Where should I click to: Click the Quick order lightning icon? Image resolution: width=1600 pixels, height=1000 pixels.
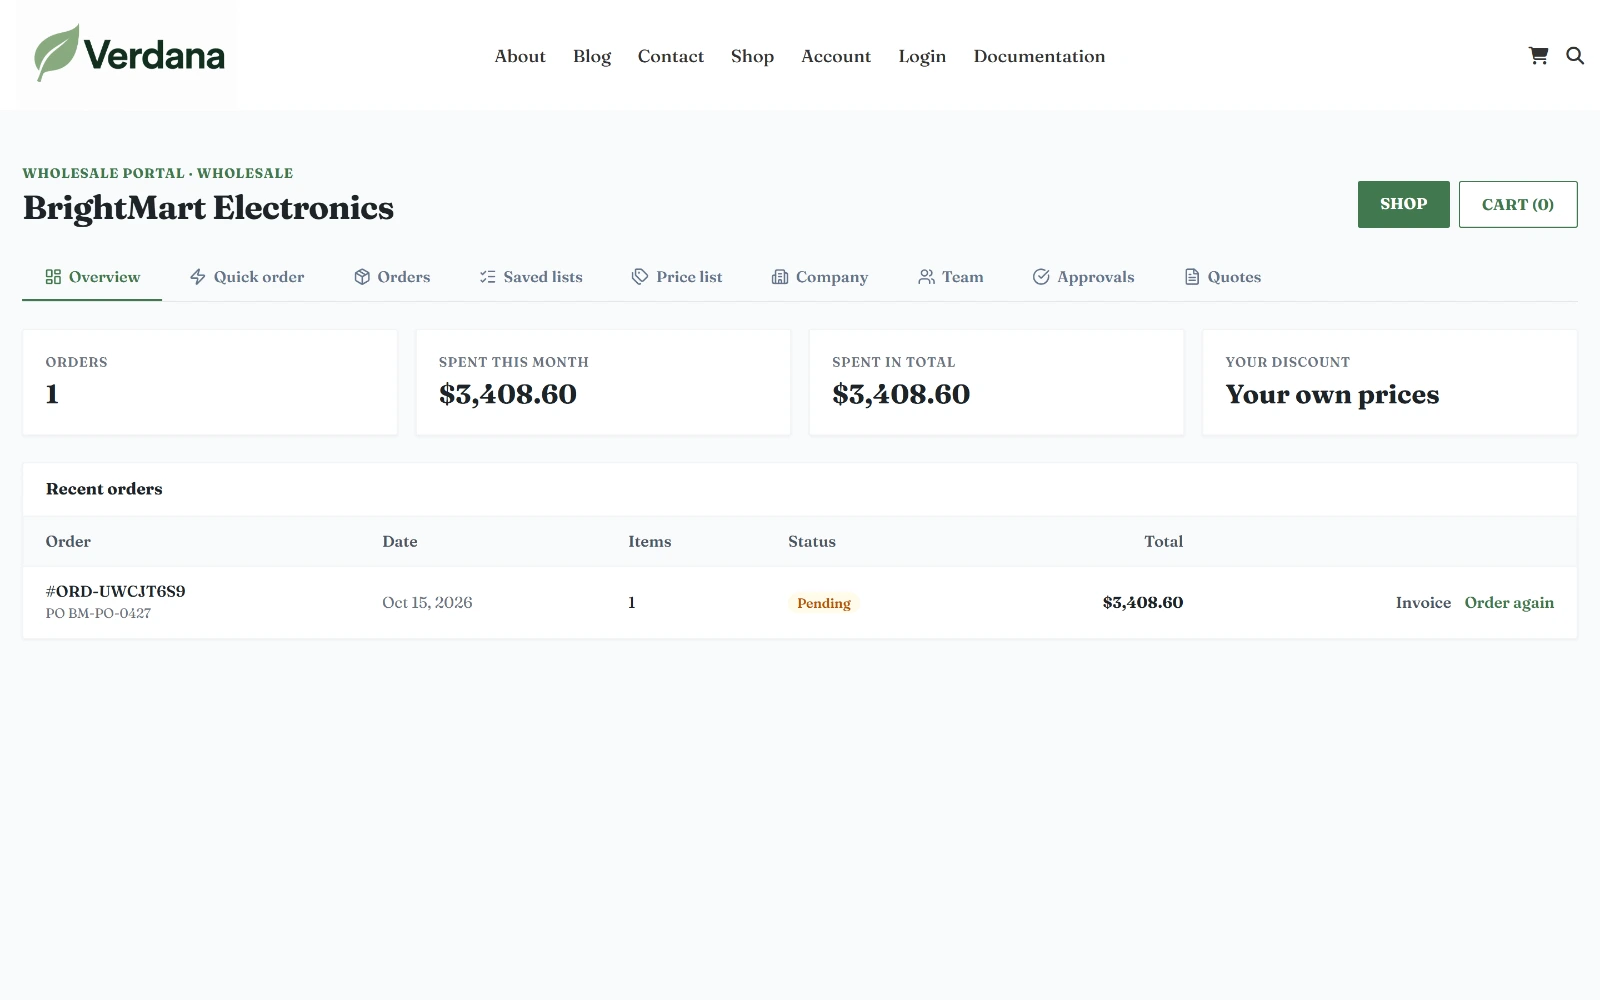click(198, 277)
